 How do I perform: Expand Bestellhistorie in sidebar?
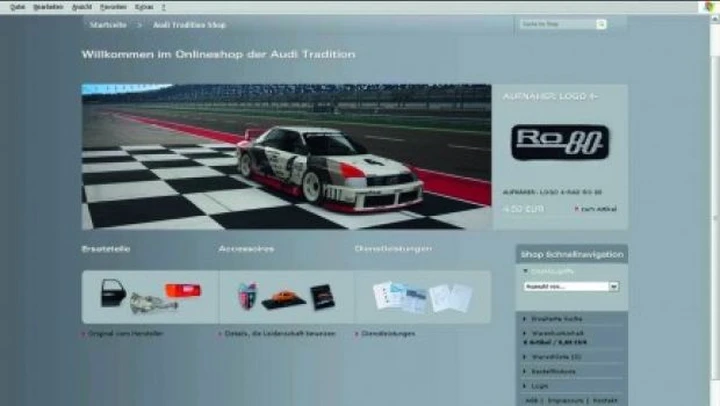[x=549, y=371]
